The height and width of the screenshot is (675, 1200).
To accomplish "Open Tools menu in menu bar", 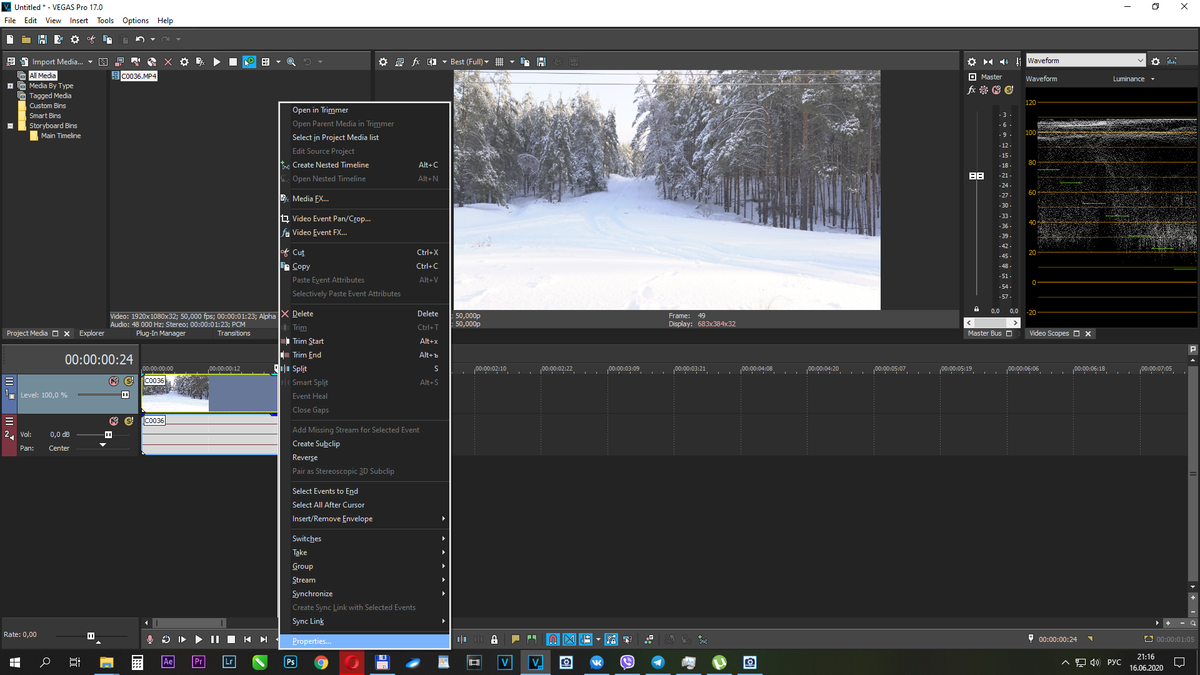I will (105, 20).
